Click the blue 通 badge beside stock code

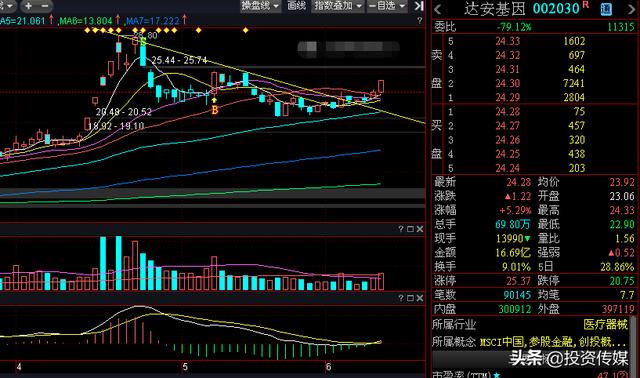(x=606, y=9)
